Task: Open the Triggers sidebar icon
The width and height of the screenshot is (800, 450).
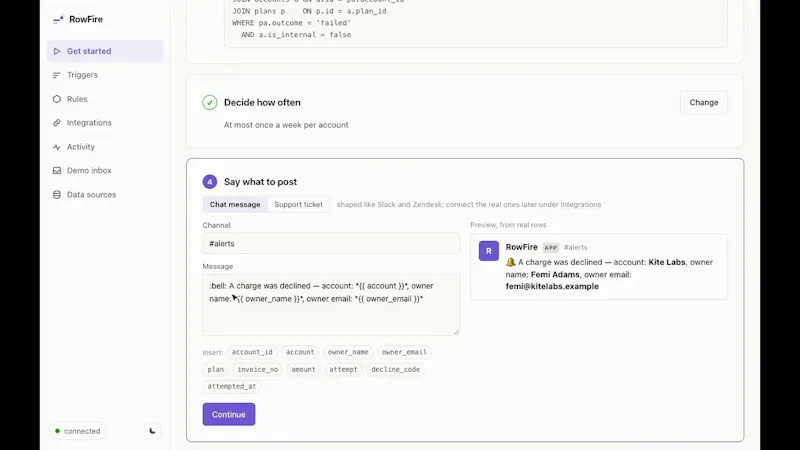Action: pos(57,75)
